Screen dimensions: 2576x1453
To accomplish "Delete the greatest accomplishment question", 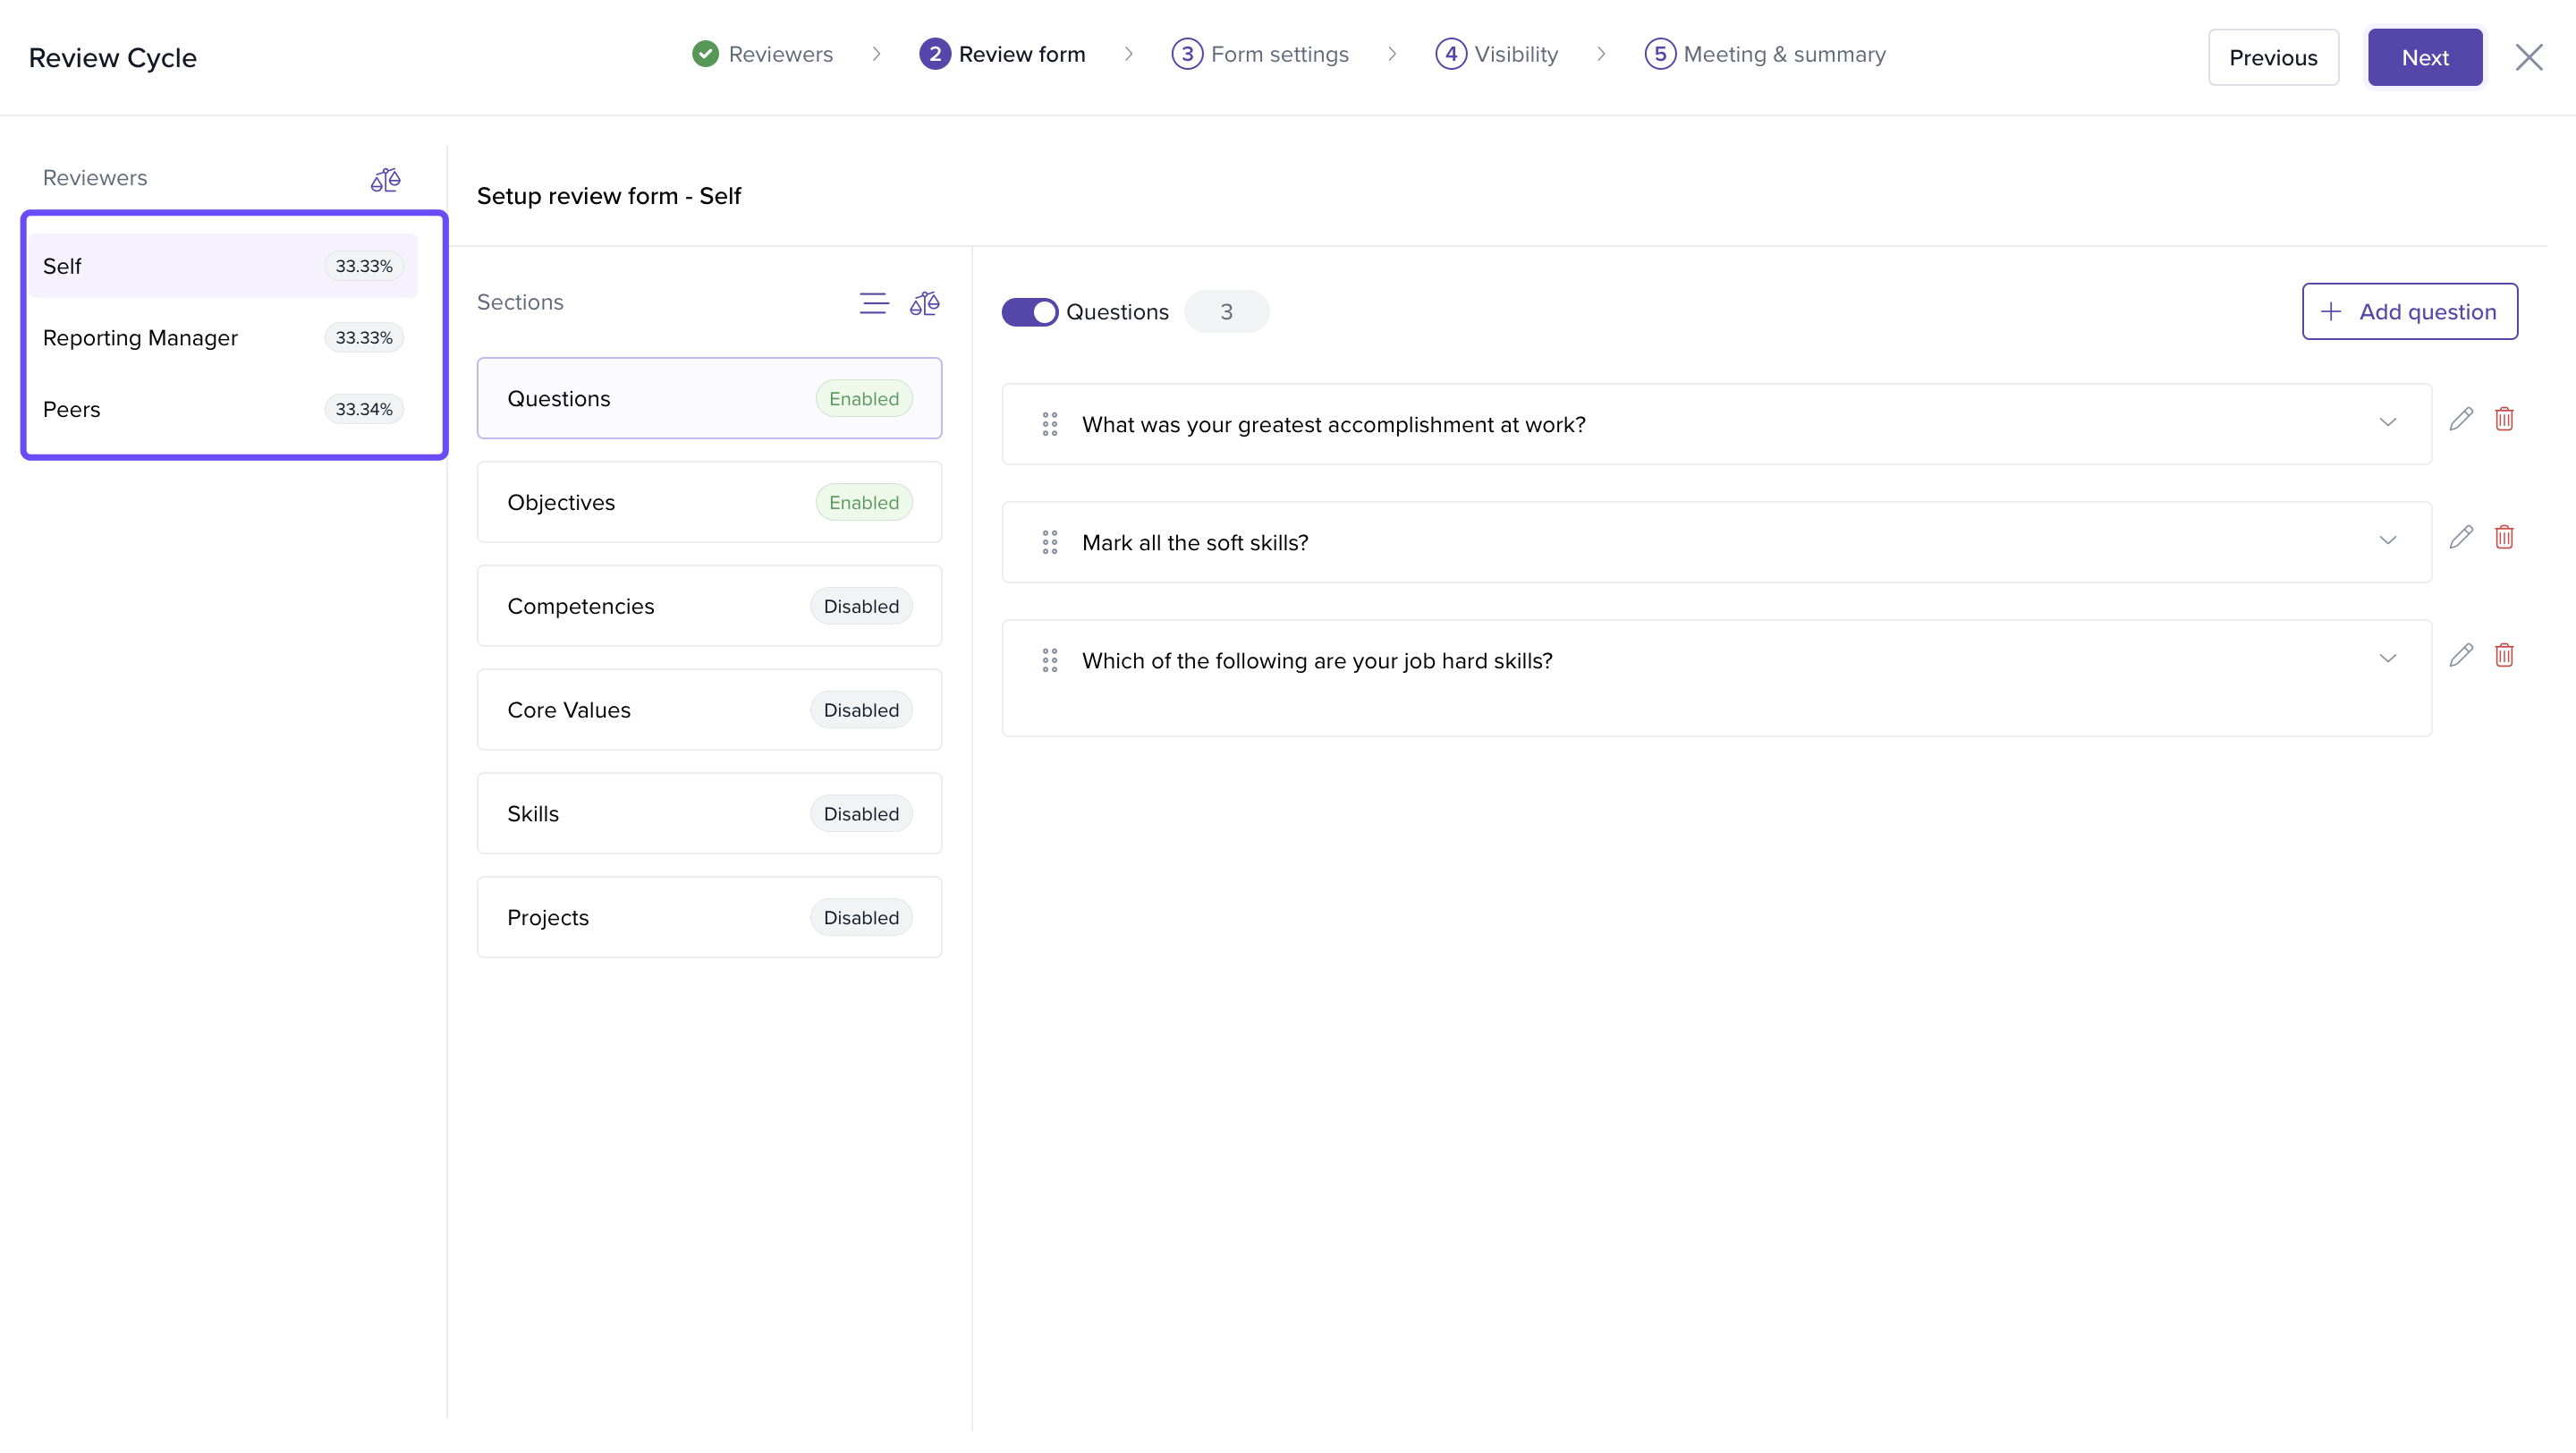I will pyautogui.click(x=2504, y=419).
